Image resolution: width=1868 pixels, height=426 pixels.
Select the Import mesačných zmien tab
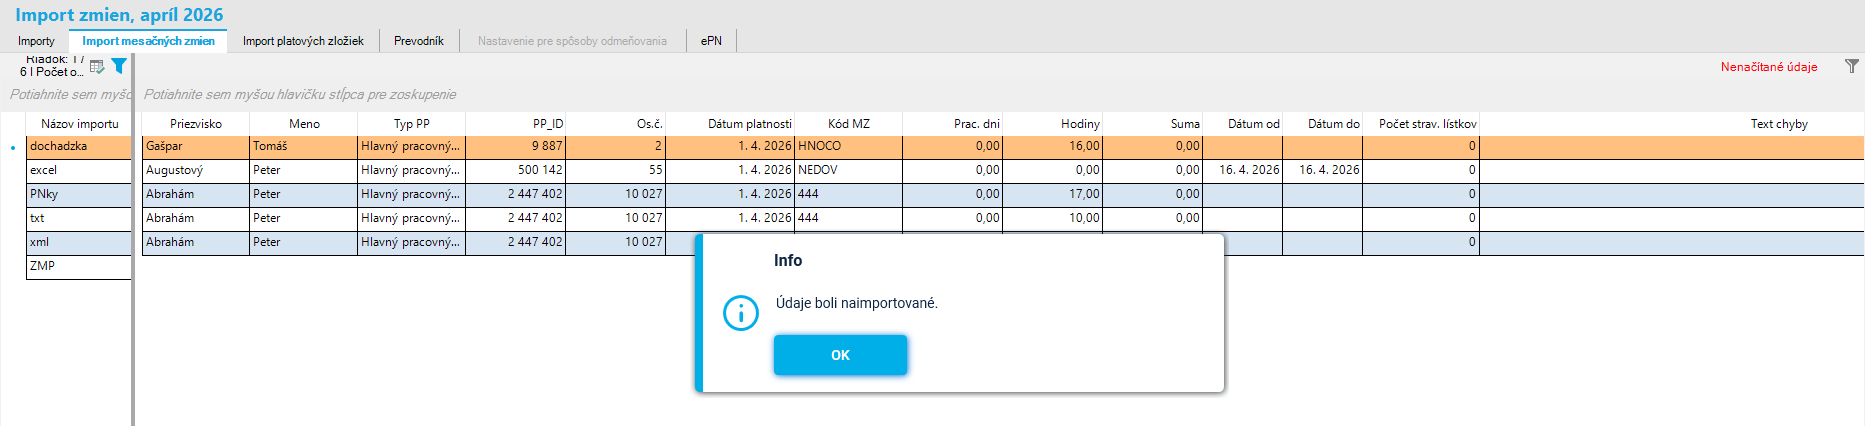[x=148, y=41]
